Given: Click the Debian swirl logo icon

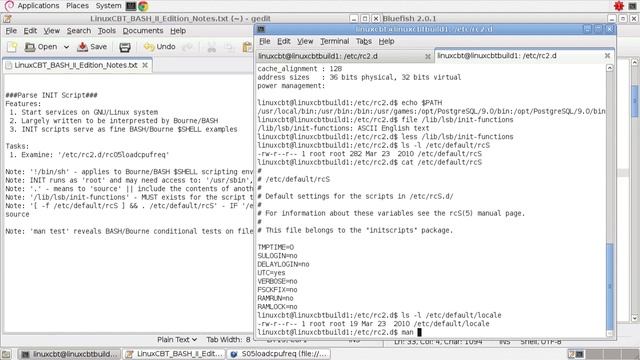Looking at the screenshot, I should (x=9, y=6).
